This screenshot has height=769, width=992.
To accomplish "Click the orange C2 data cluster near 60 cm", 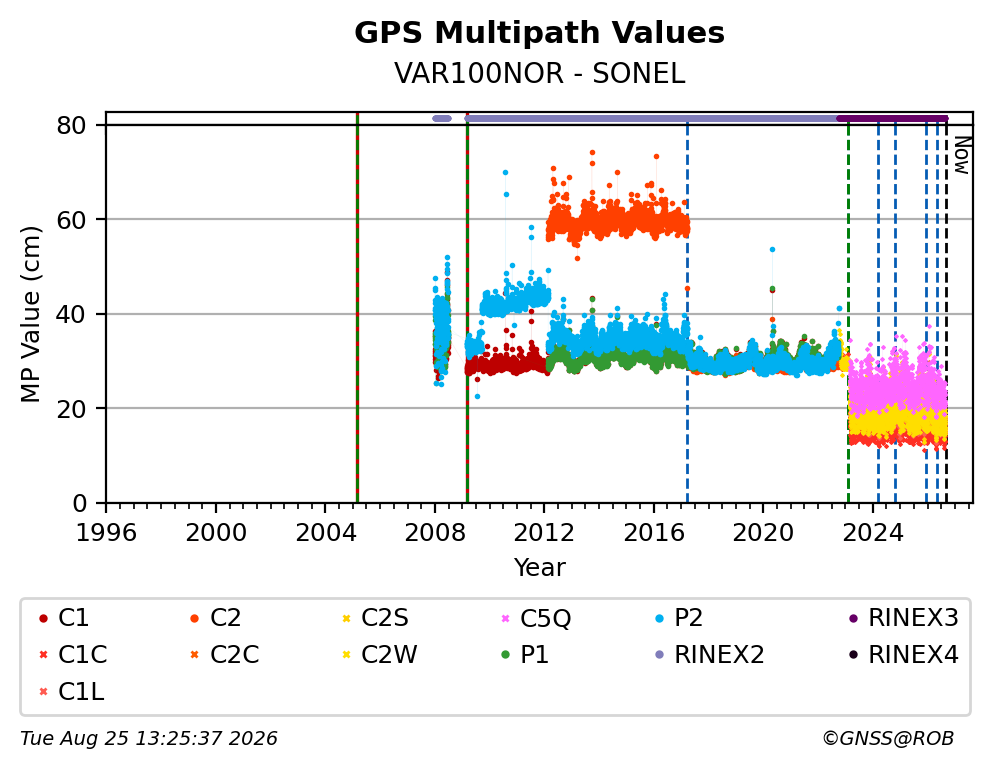I will 617,221.
